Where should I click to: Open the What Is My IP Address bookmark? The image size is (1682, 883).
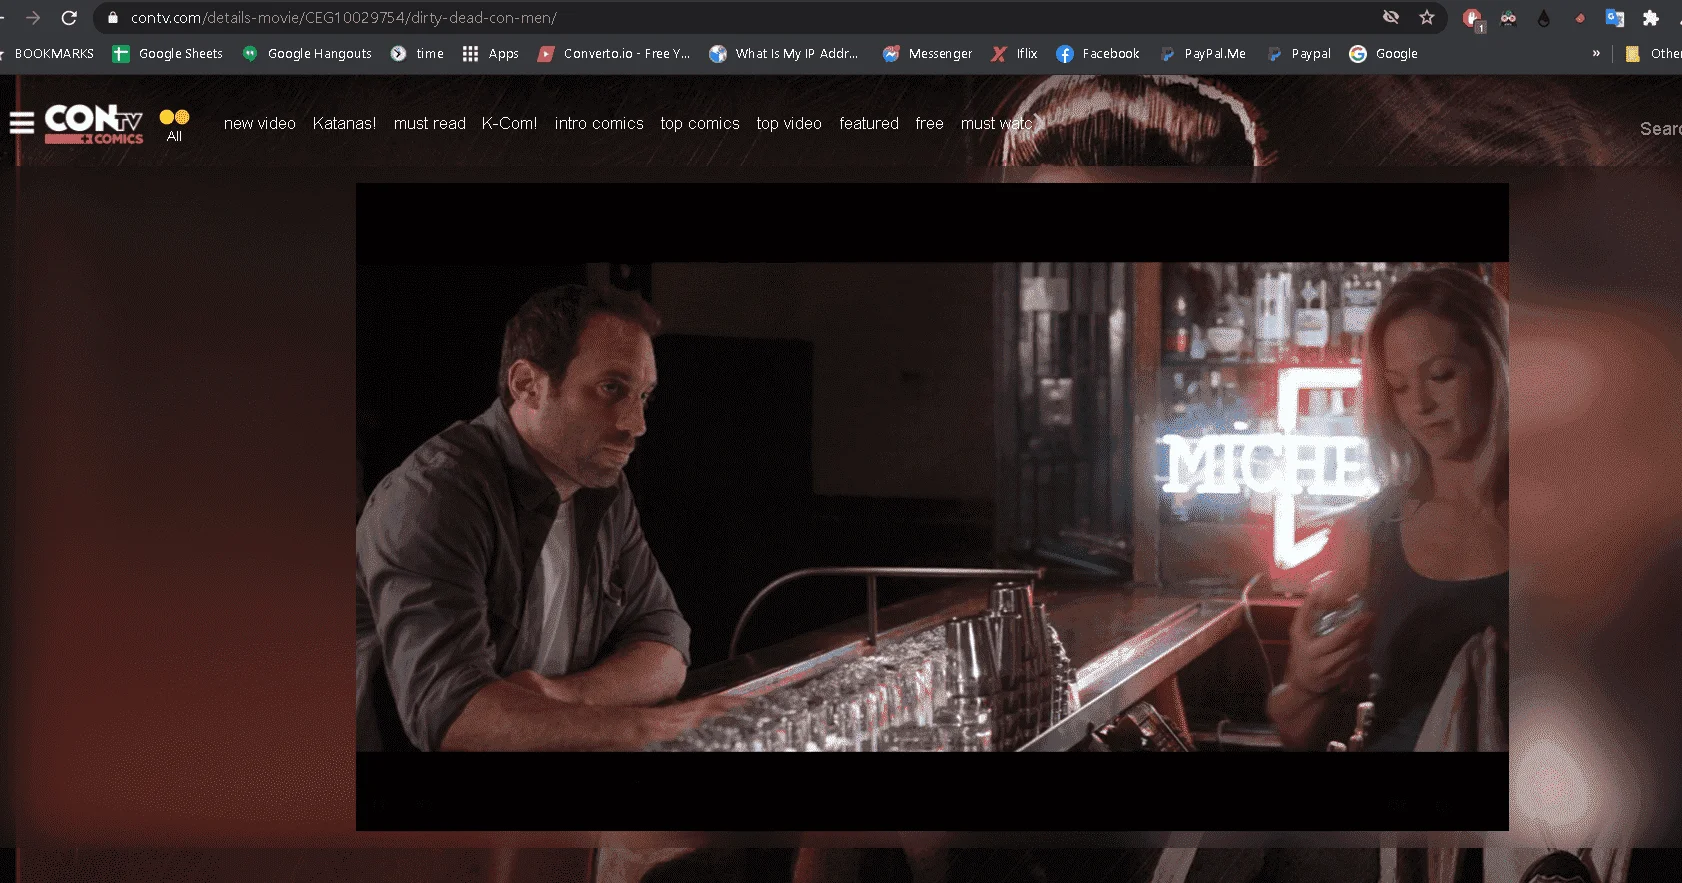tap(784, 54)
